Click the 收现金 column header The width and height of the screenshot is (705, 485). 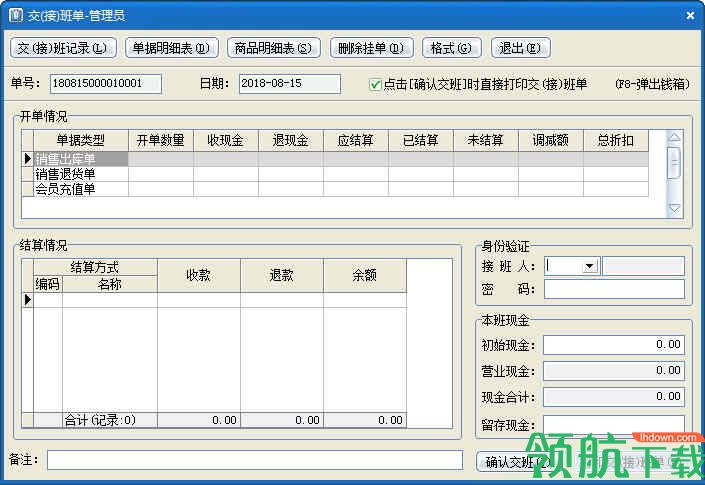pos(226,140)
